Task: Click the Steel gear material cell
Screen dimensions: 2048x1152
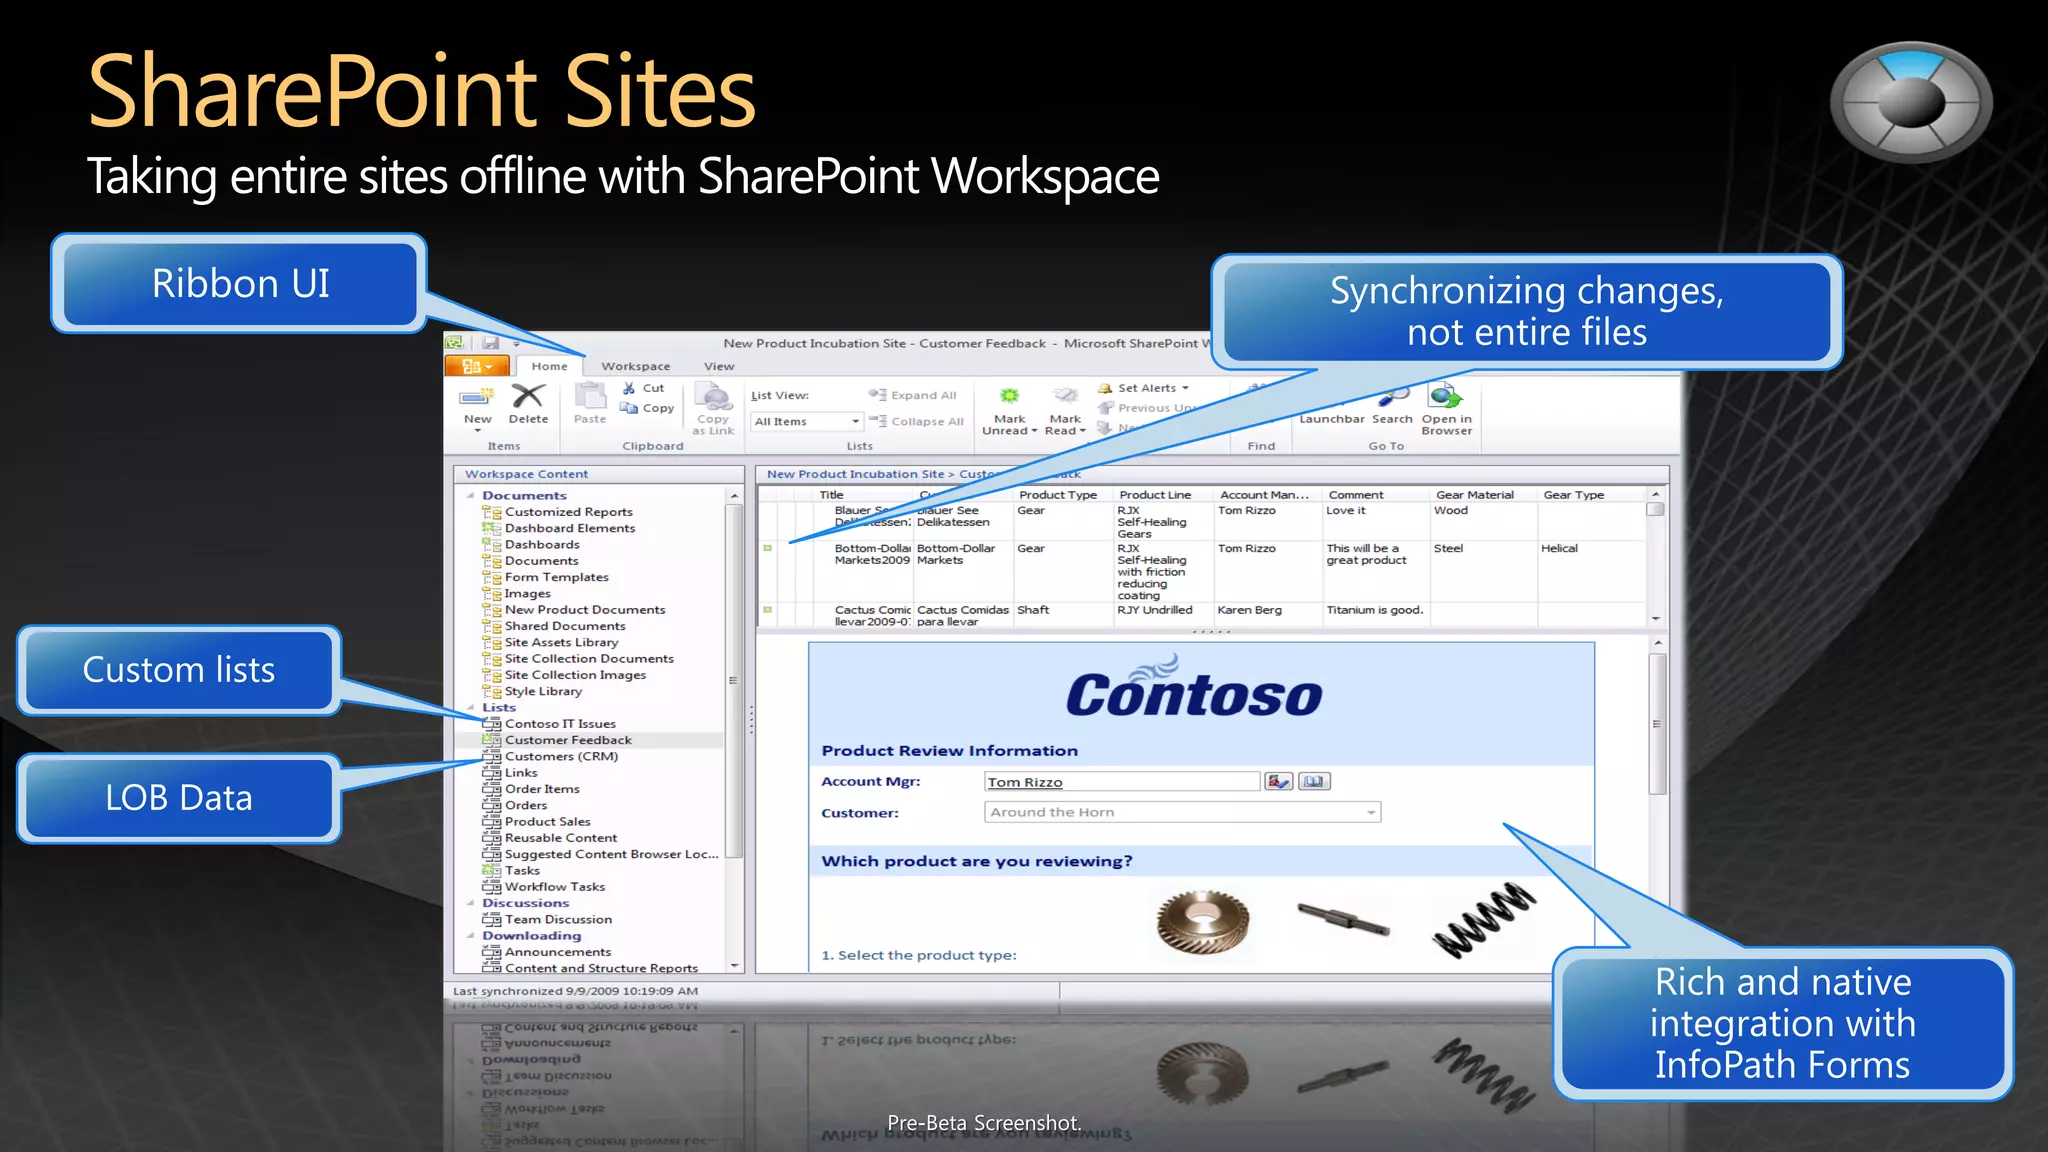Action: pyautogui.click(x=1448, y=549)
